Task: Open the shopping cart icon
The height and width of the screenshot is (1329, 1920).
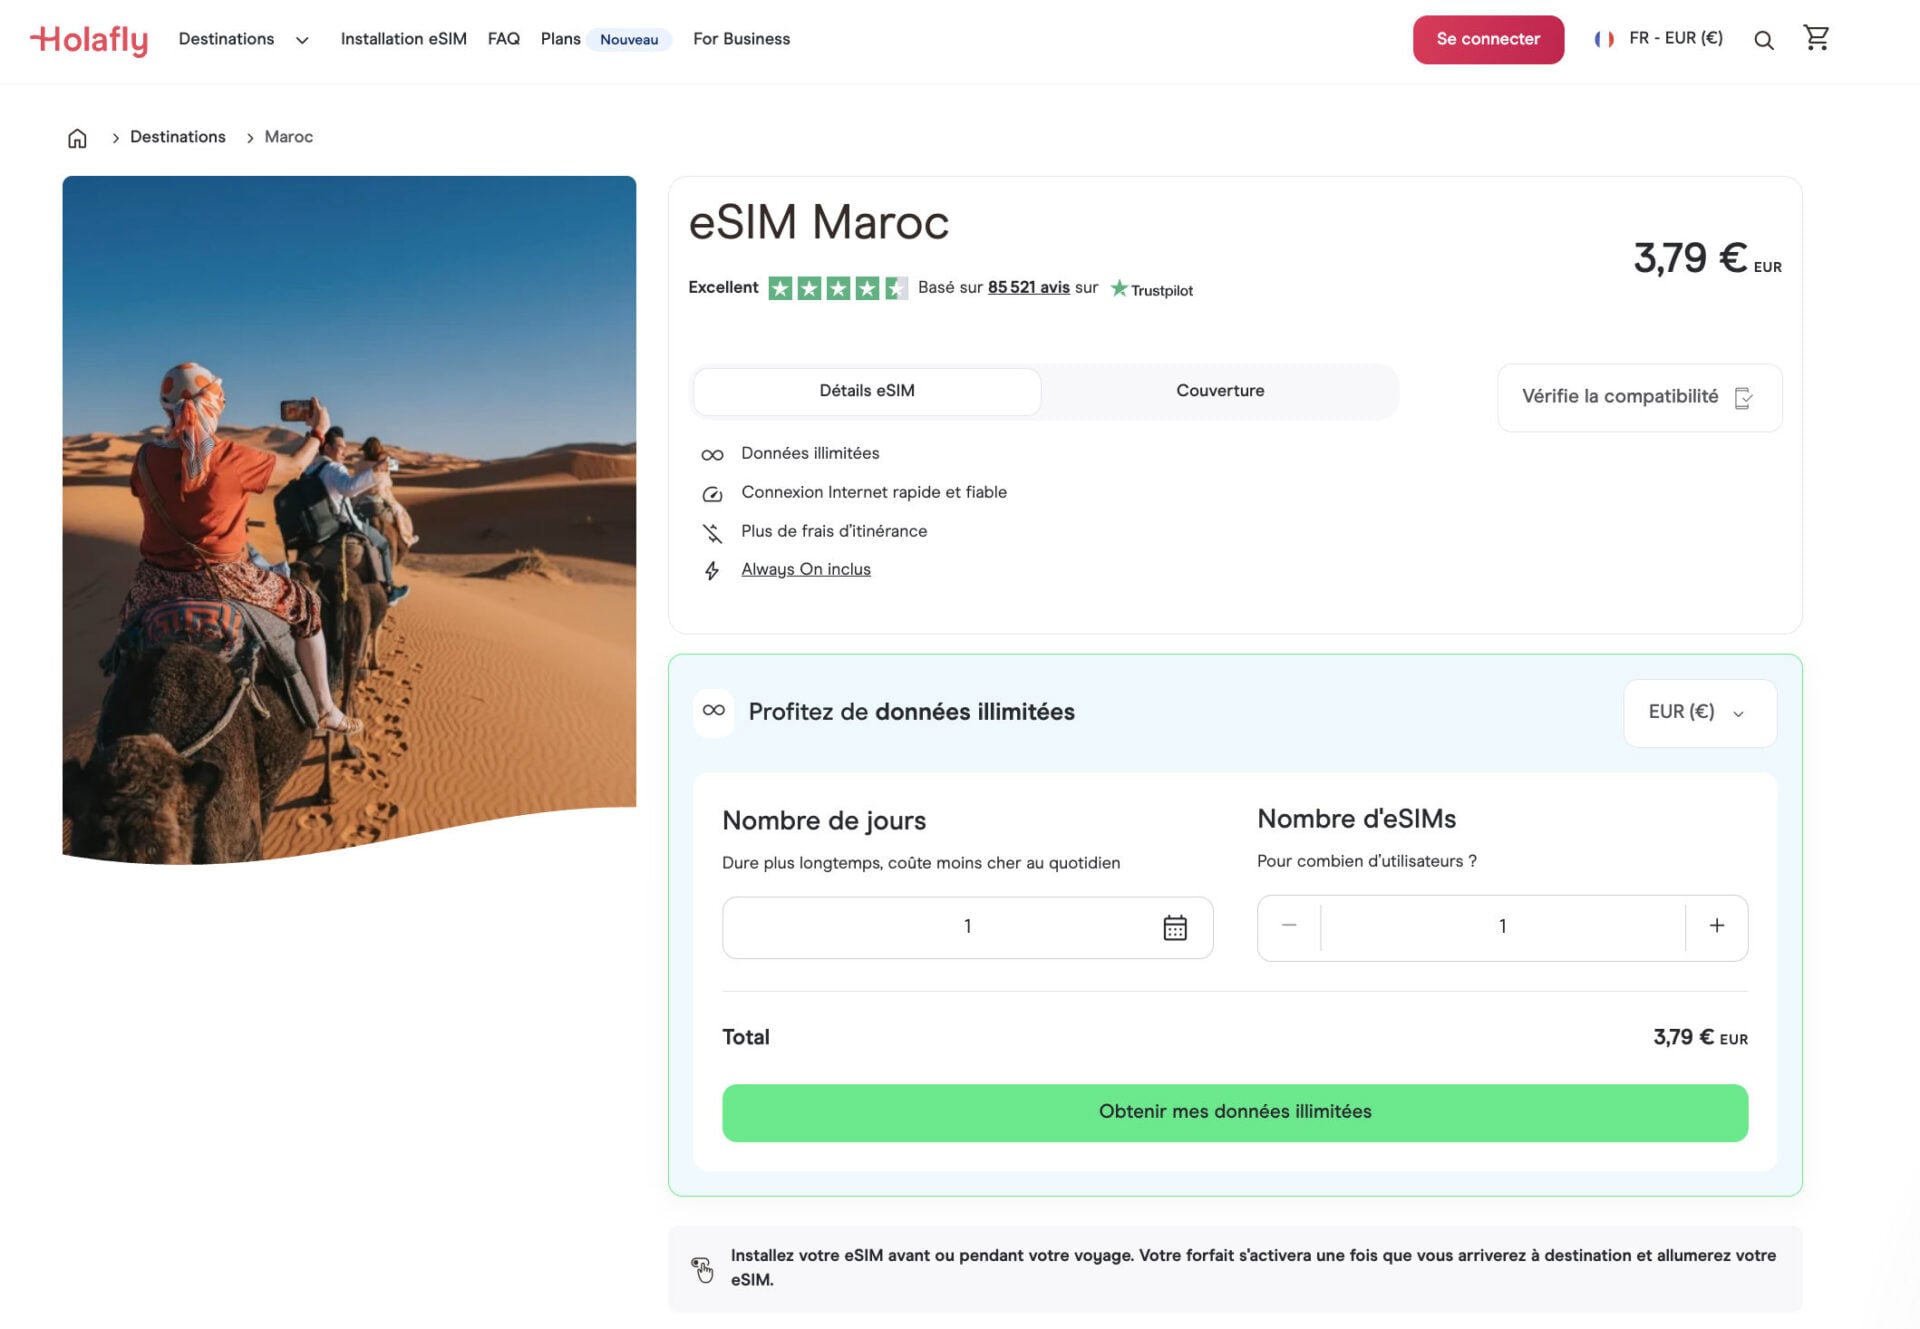Action: click(1817, 38)
